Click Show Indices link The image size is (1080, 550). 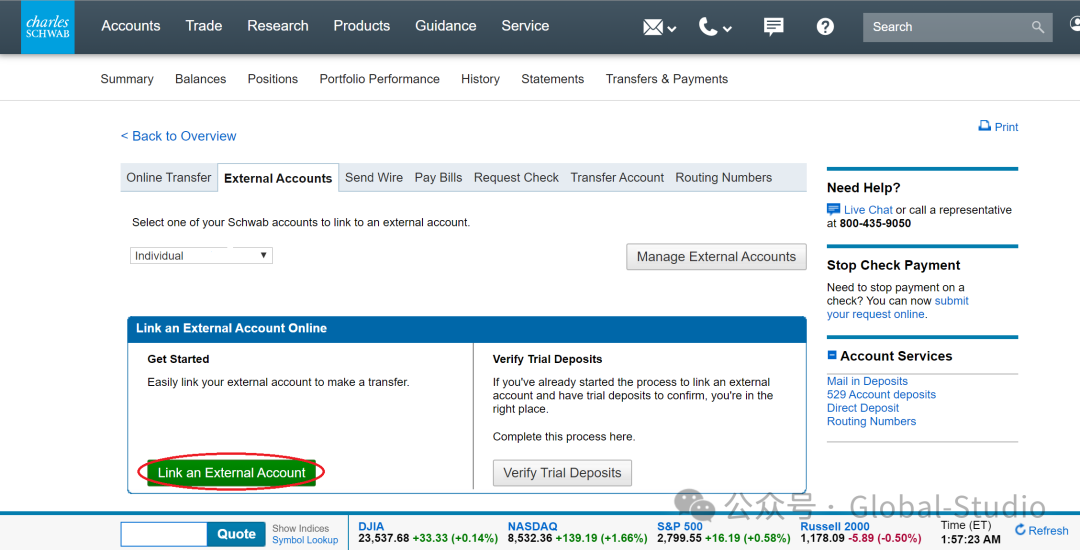pyautogui.click(x=300, y=529)
